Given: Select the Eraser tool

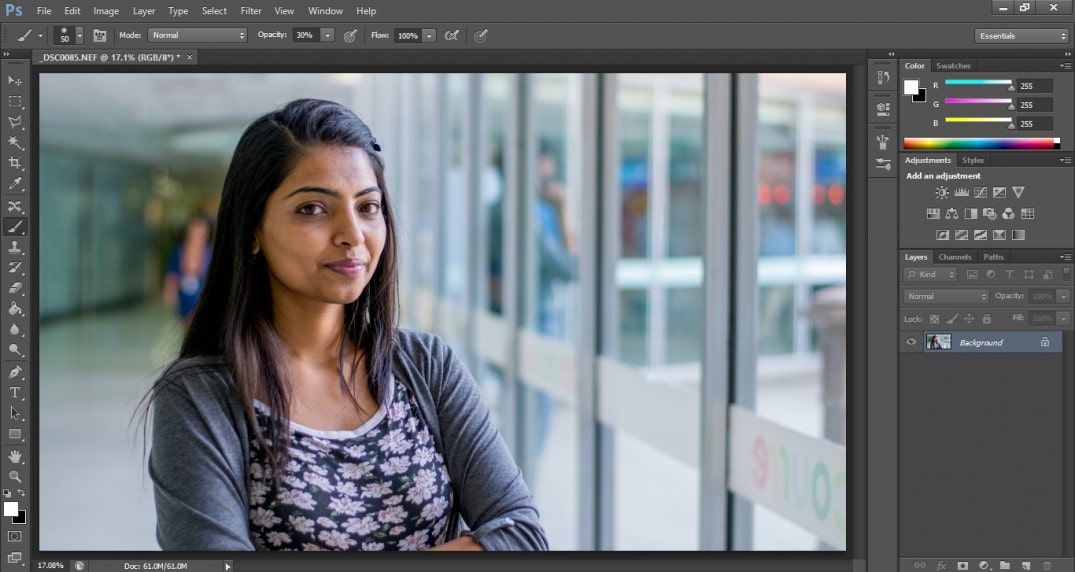Looking at the screenshot, I should click(14, 288).
